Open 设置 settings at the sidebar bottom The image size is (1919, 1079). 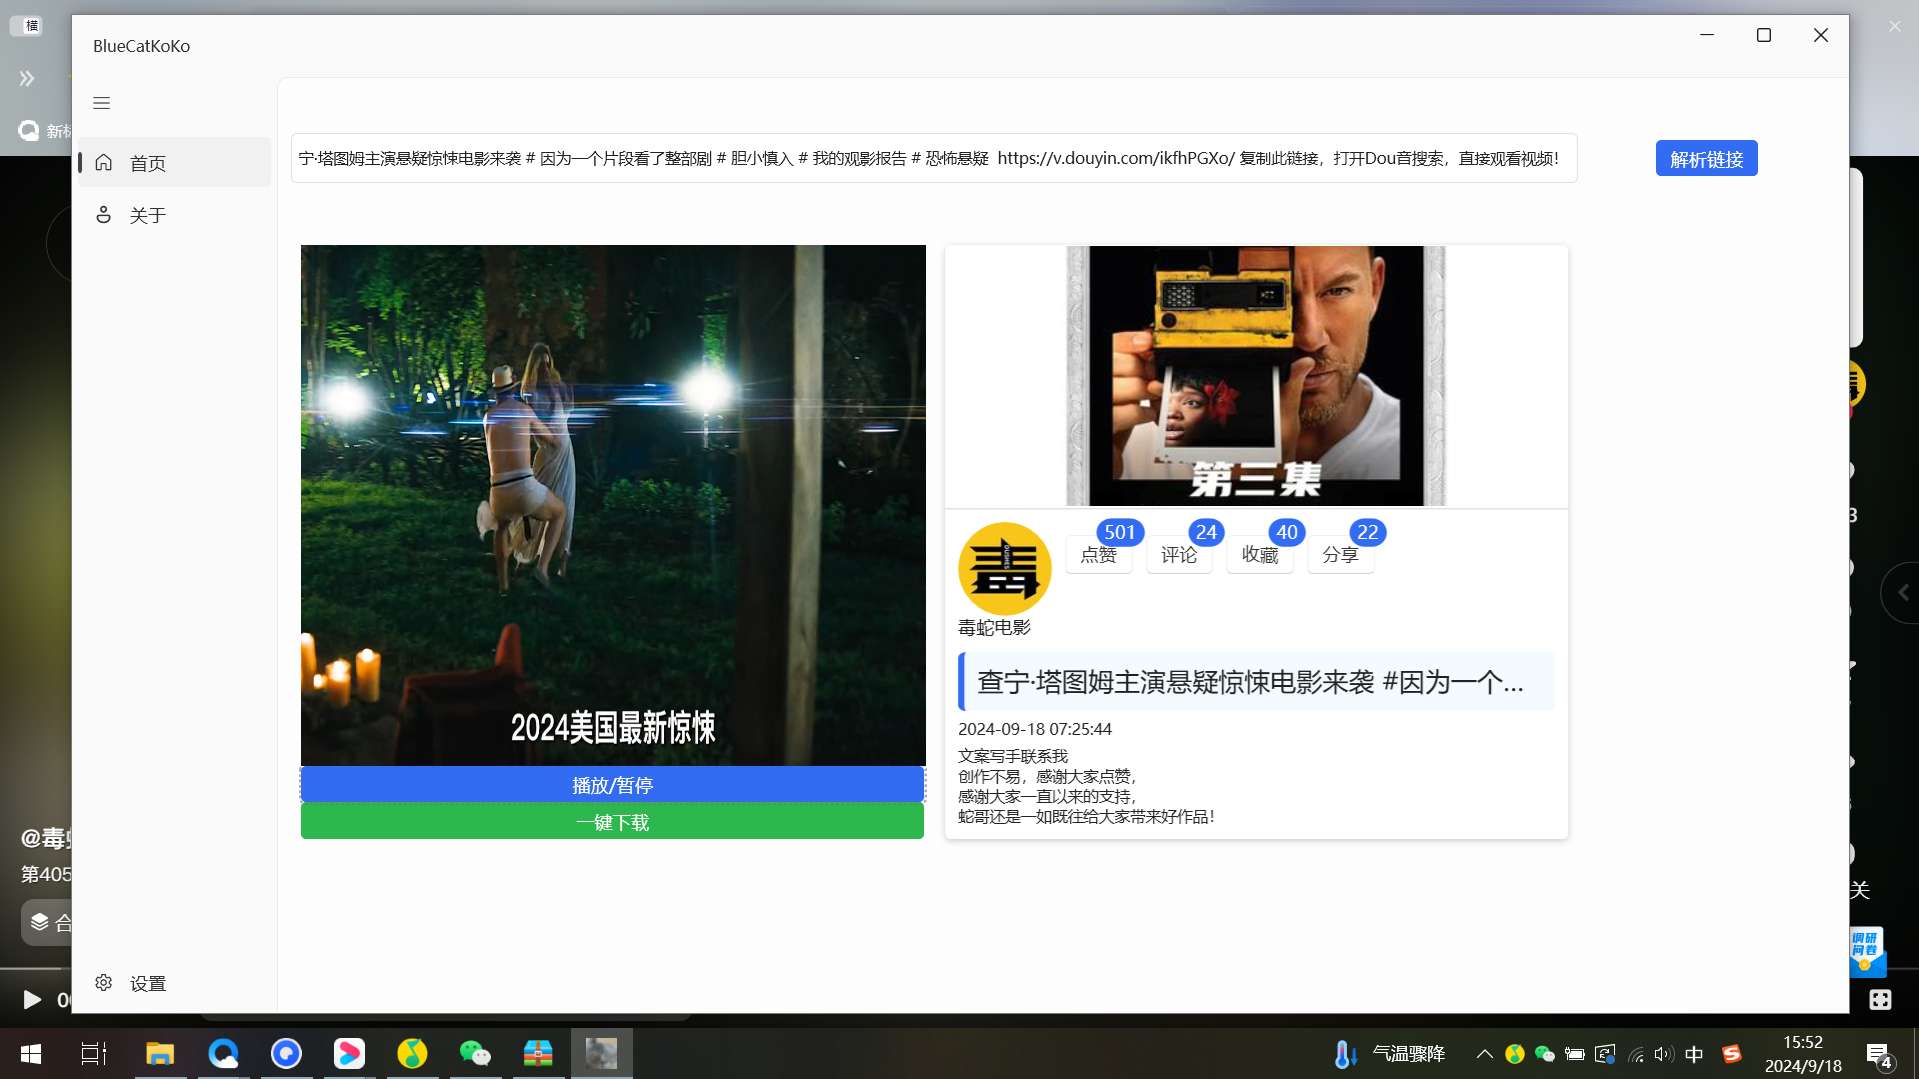coord(175,983)
